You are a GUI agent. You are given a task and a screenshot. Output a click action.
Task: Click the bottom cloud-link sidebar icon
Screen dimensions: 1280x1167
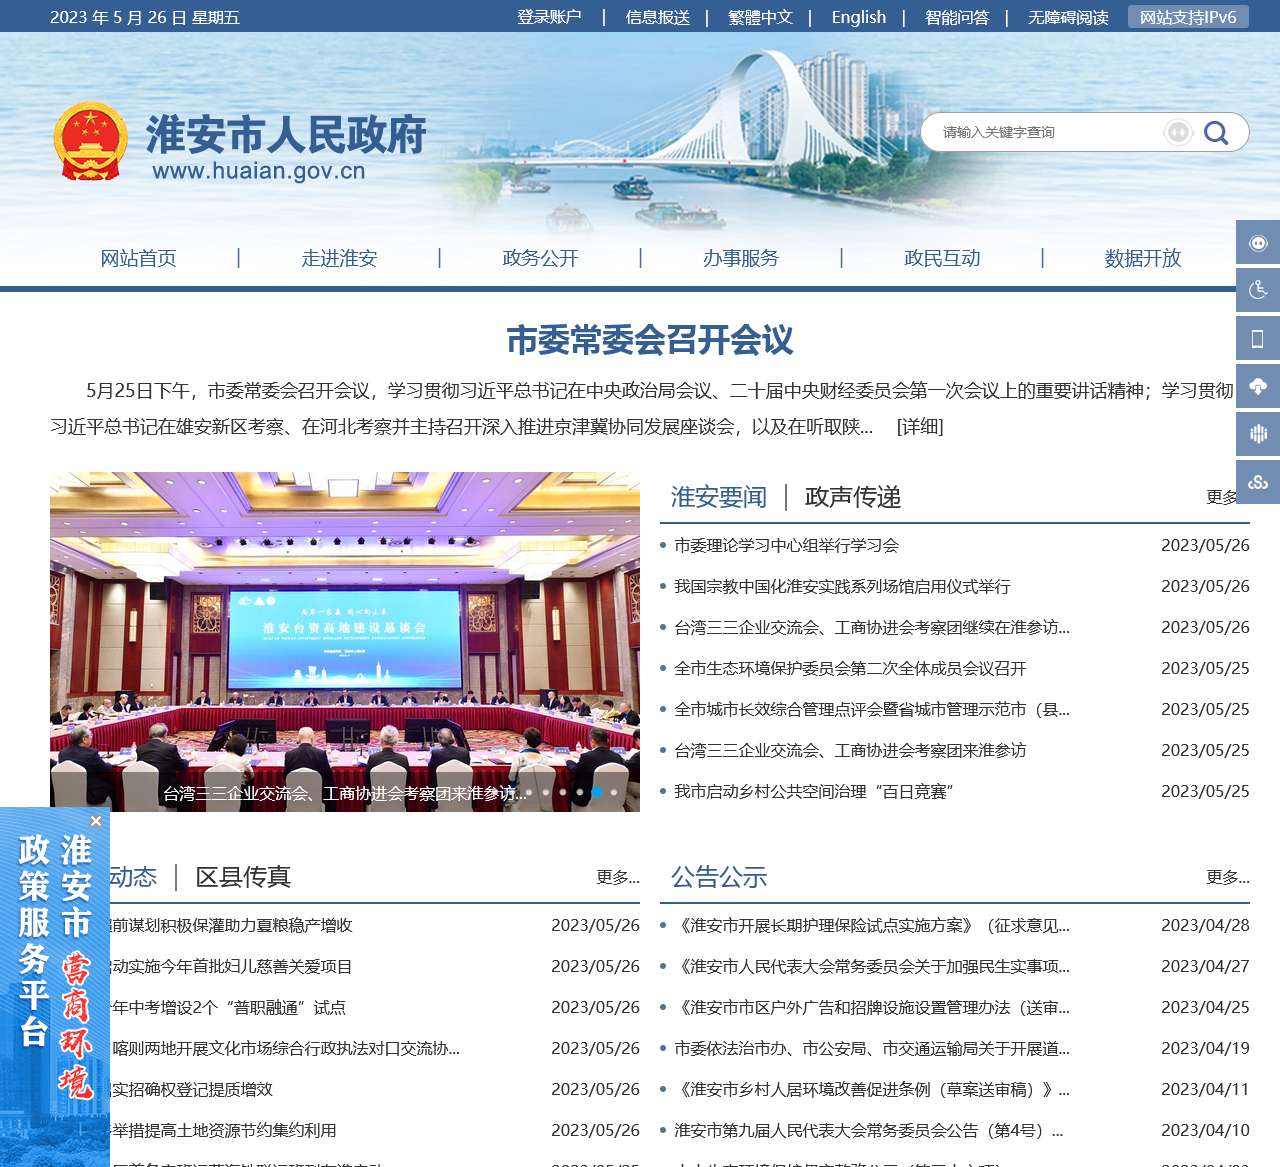pyautogui.click(x=1258, y=483)
